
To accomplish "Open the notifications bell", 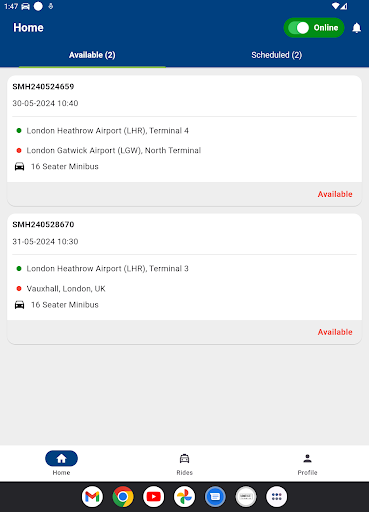I will [x=356, y=28].
